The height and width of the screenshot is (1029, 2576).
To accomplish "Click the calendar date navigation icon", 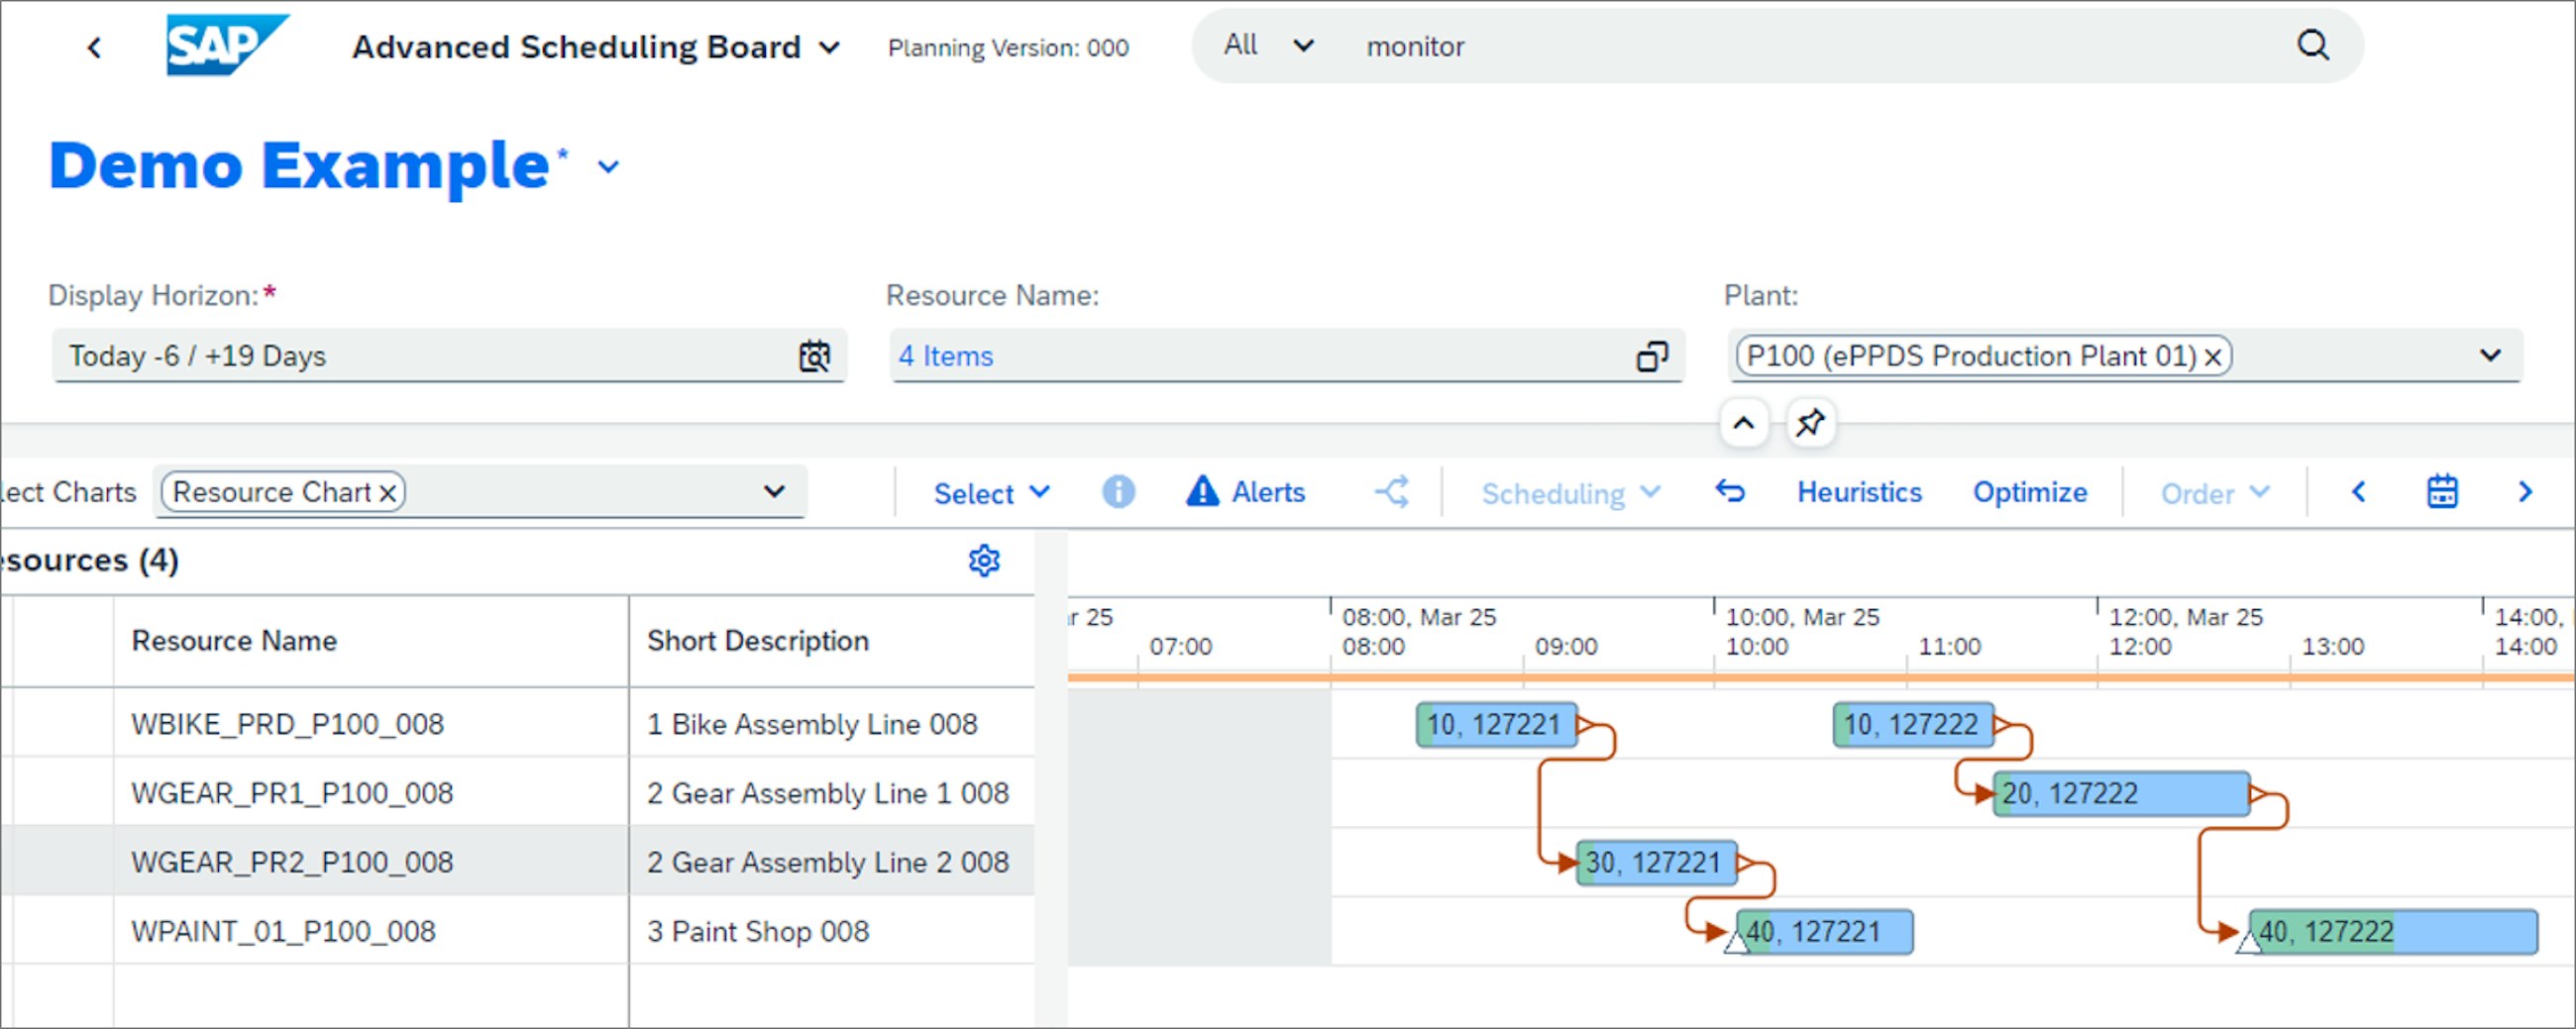I will click(x=2442, y=491).
